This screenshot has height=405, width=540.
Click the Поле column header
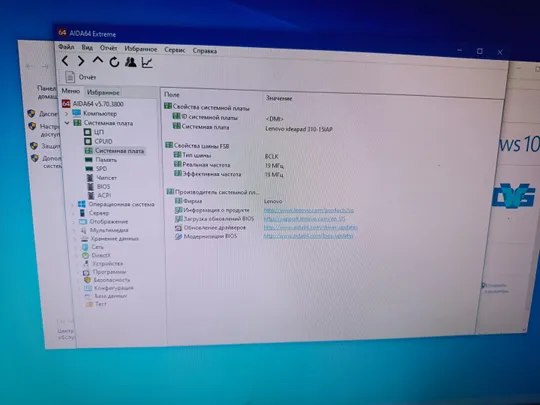(172, 94)
